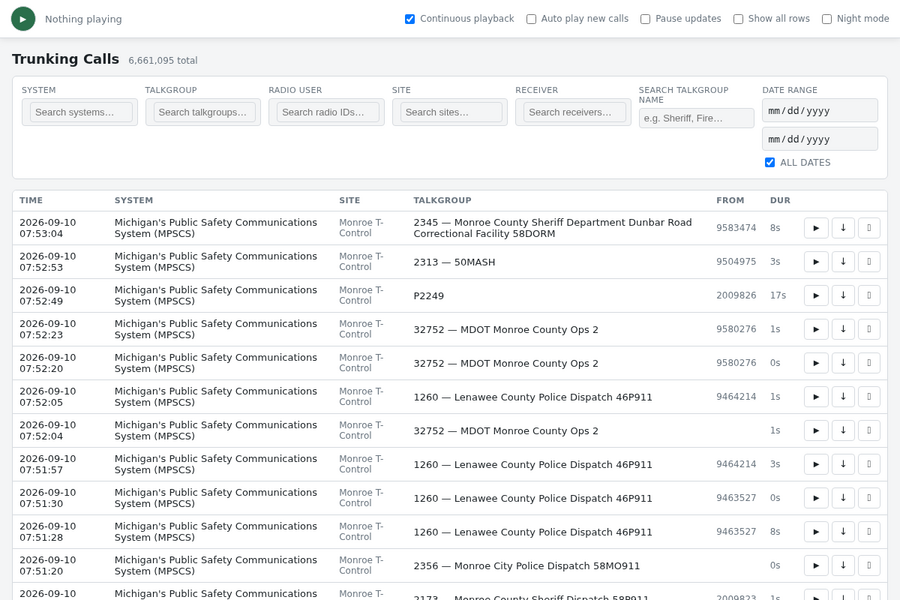
Task: Uncheck the ALL DATES checkbox
Action: click(770, 162)
